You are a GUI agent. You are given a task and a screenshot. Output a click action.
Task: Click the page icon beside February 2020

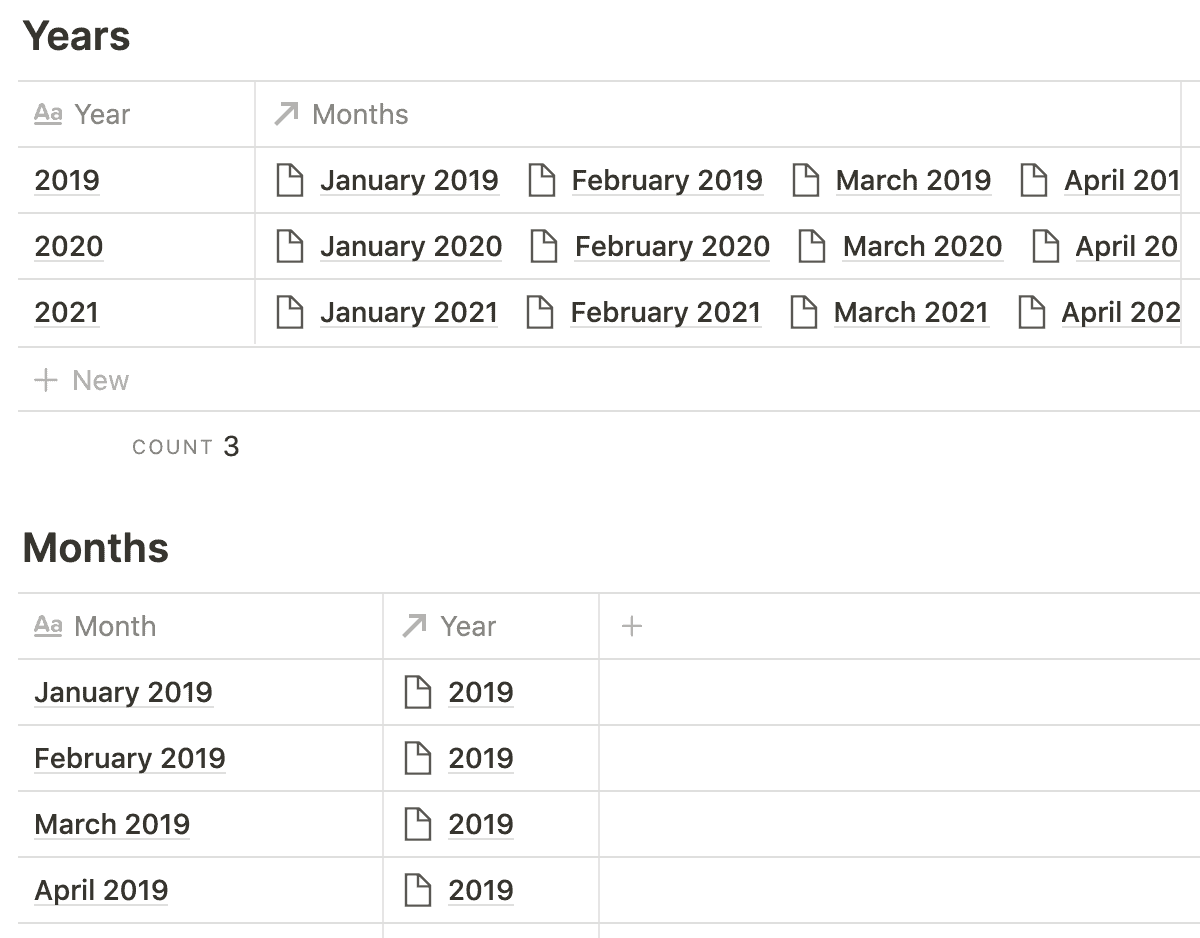[x=545, y=246]
